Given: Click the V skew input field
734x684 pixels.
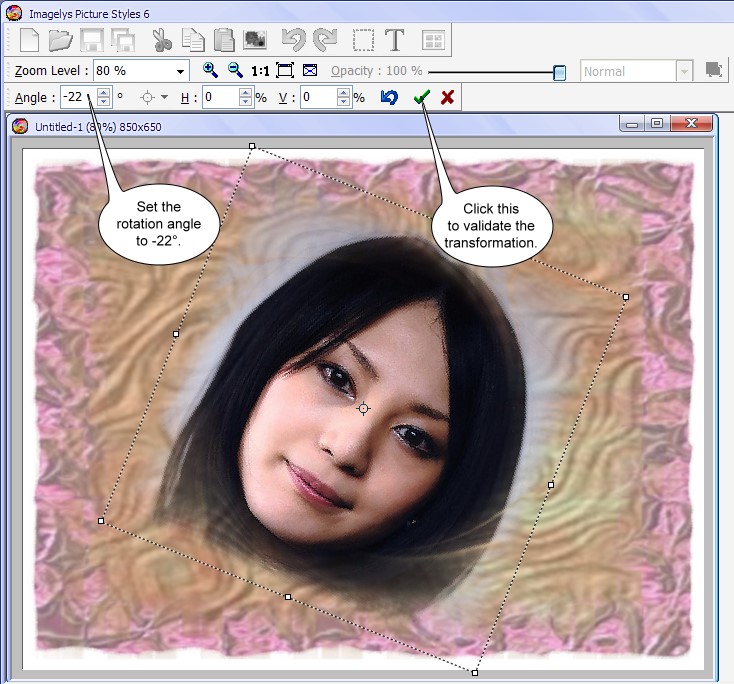Looking at the screenshot, I should (x=319, y=97).
